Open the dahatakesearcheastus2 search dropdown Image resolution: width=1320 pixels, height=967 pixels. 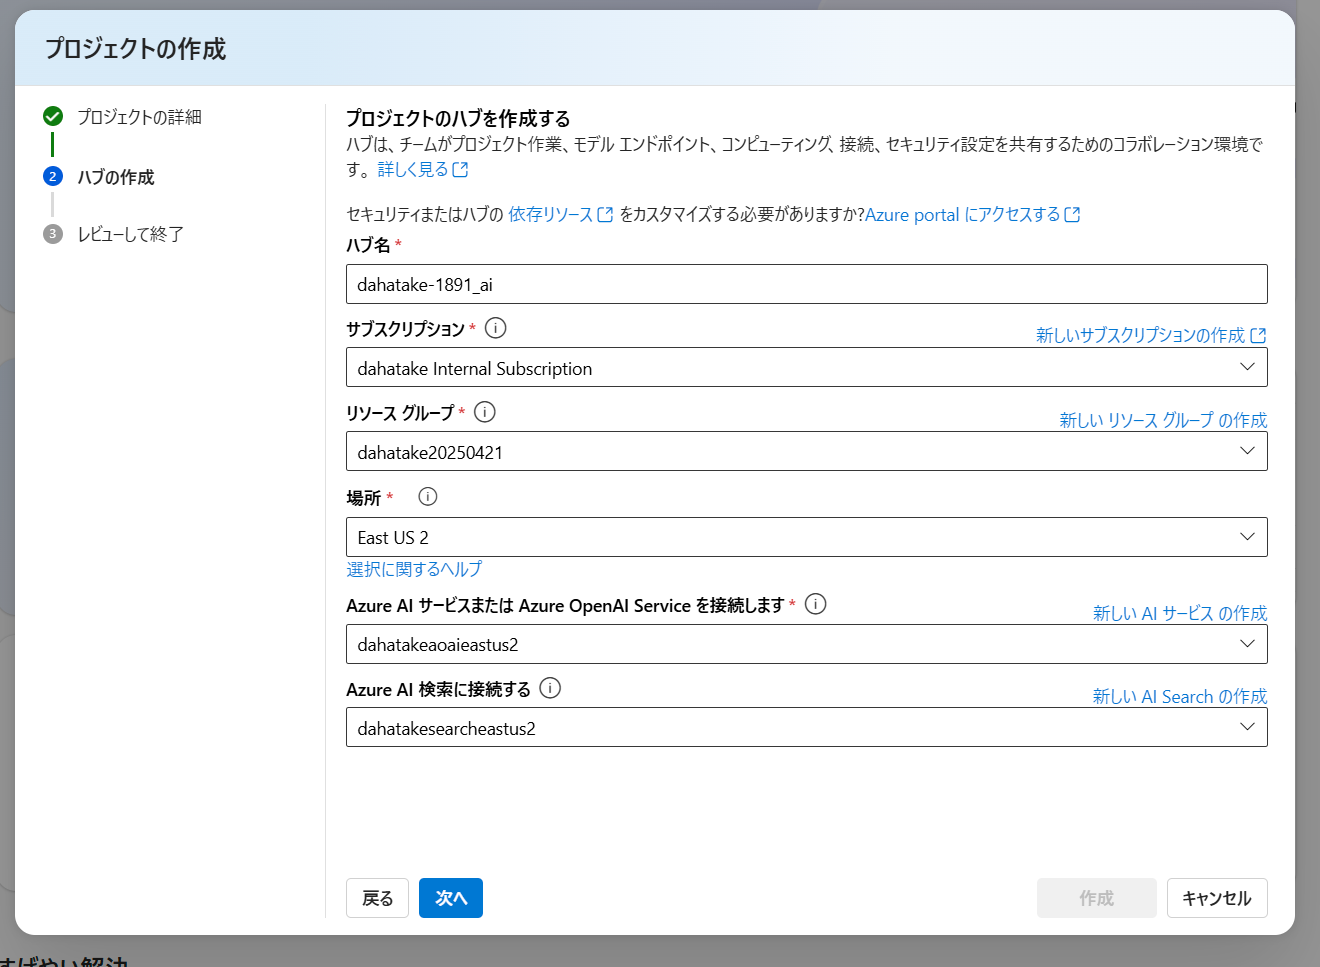[807, 728]
